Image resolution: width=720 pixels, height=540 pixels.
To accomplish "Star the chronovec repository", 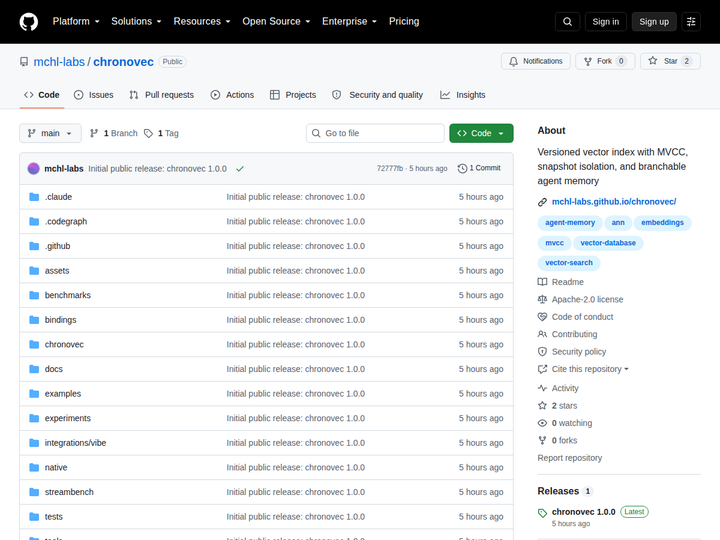I will coord(670,61).
